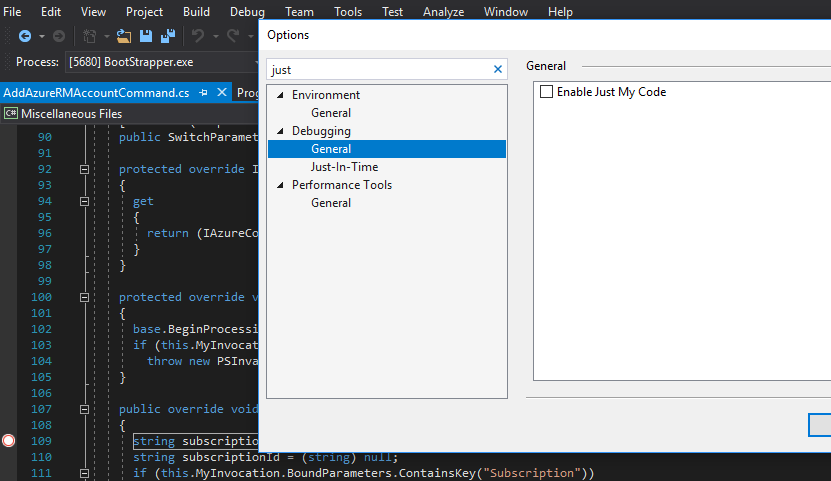The width and height of the screenshot is (831, 481).
Task: Select General under Performance Tools
Action: pyautogui.click(x=331, y=203)
